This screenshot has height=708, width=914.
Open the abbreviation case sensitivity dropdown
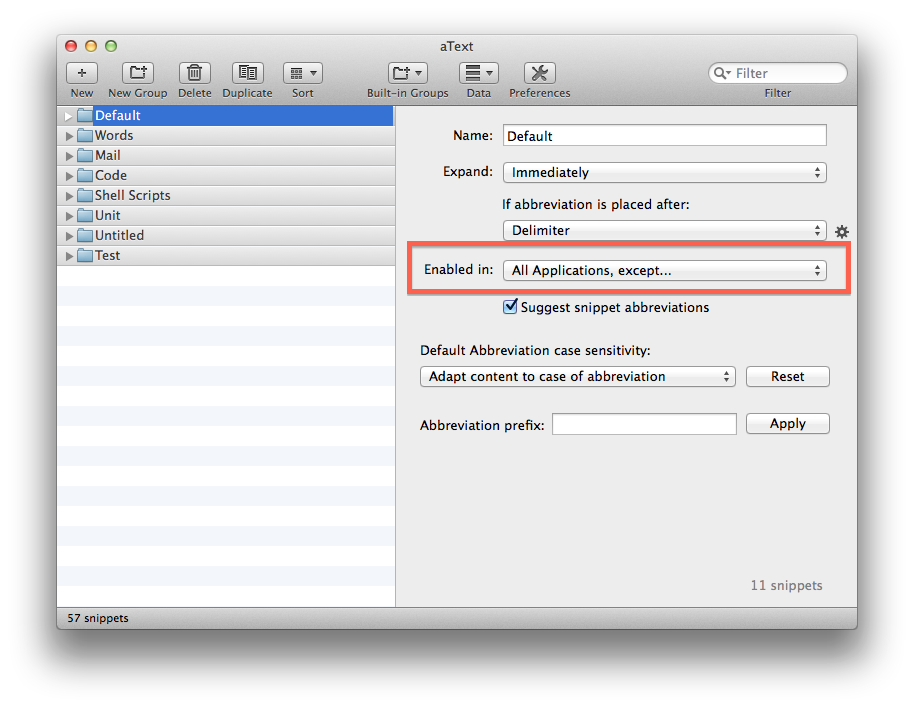(577, 377)
